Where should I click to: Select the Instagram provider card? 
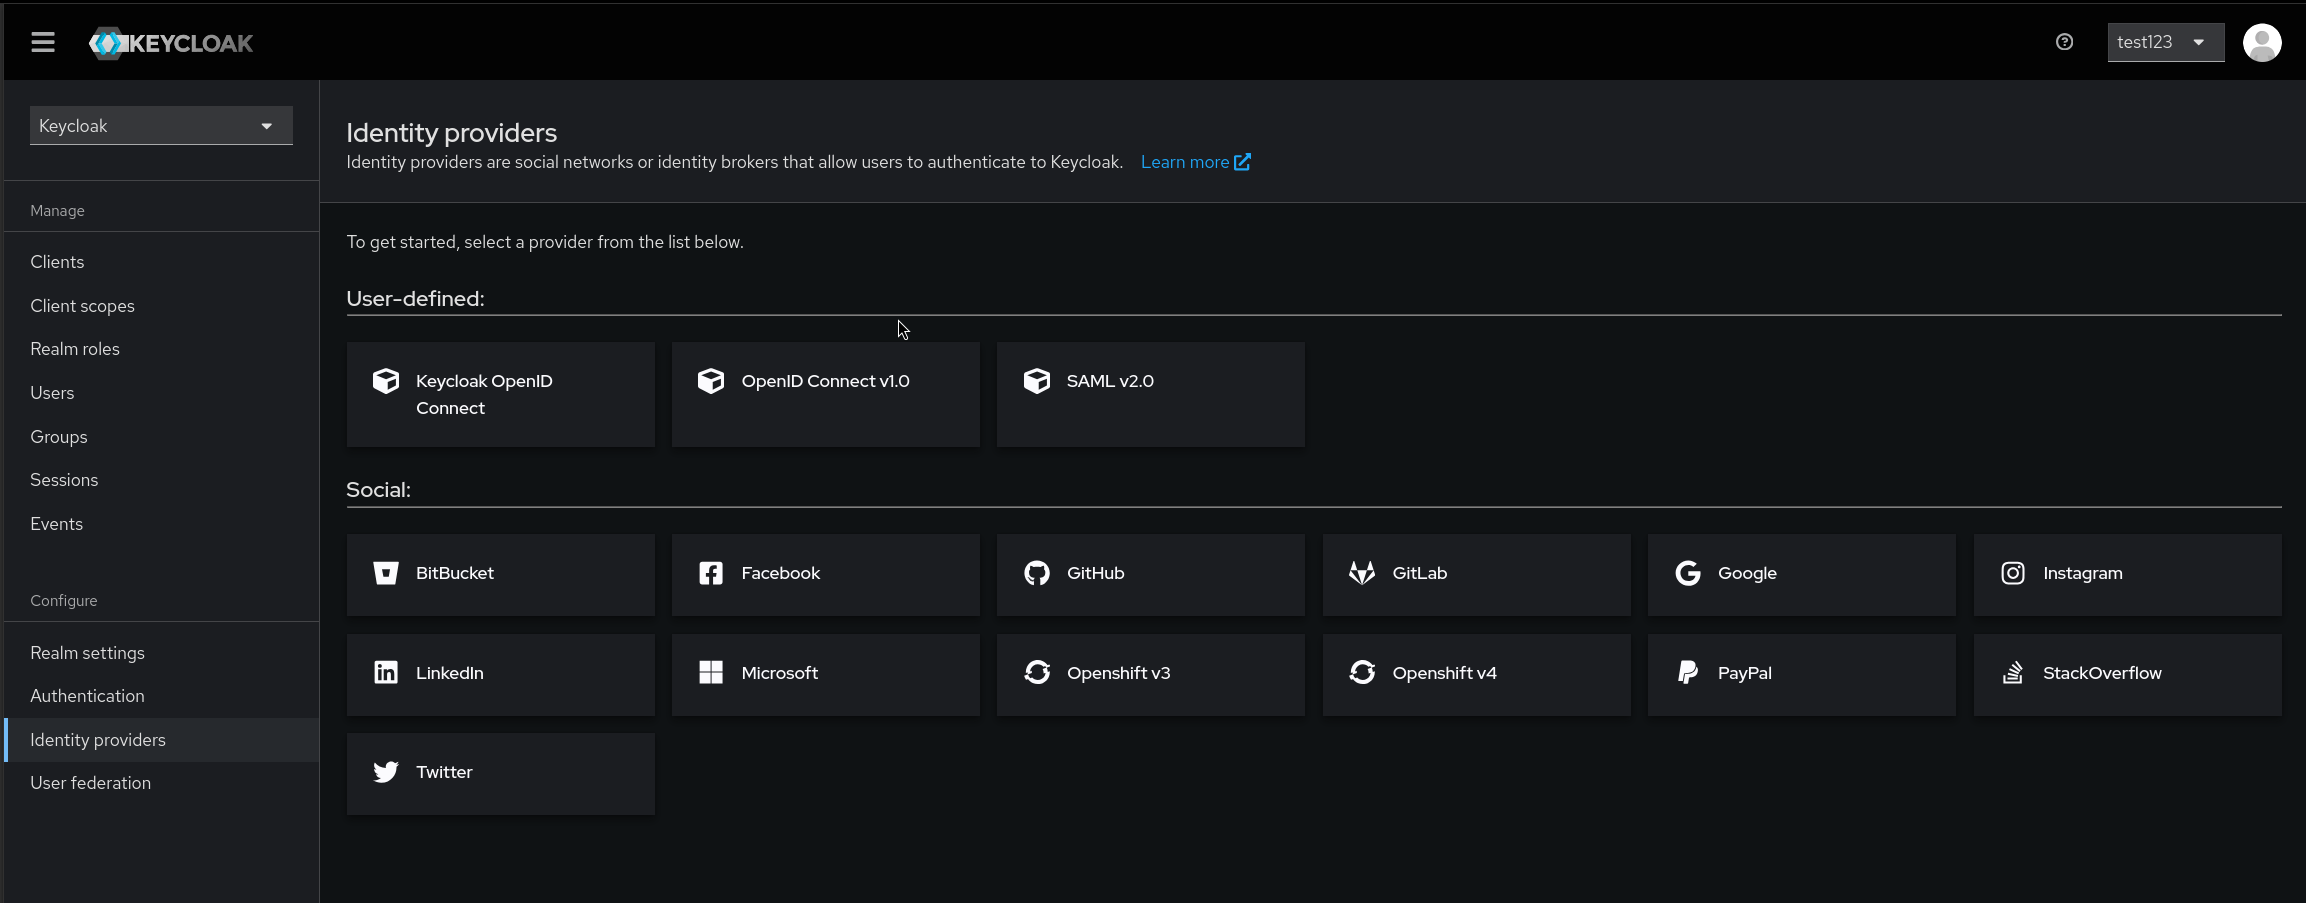[x=2127, y=574]
